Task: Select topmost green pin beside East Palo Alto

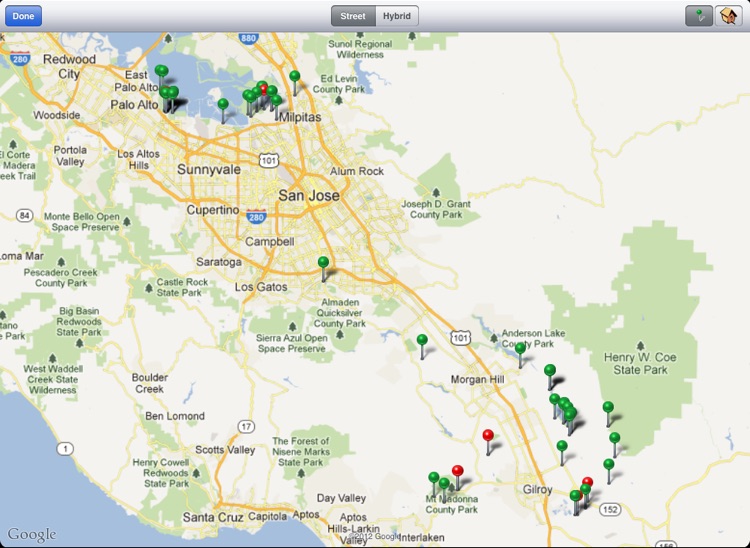Action: (x=162, y=71)
